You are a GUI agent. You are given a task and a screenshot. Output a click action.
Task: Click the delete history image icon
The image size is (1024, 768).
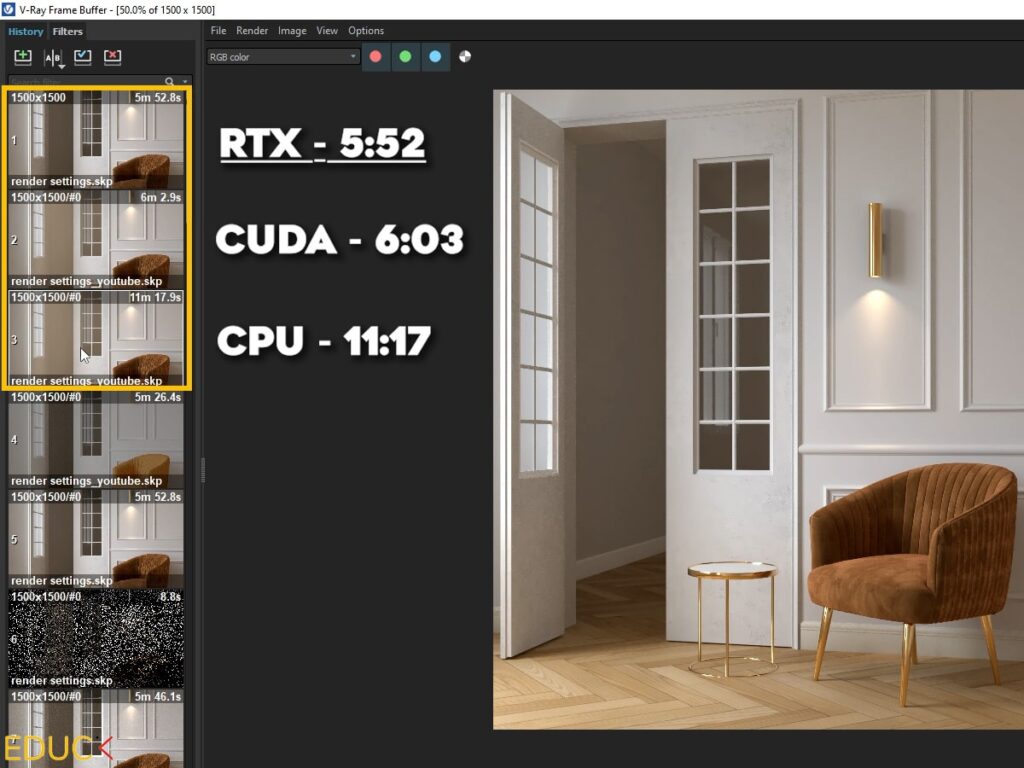click(112, 57)
